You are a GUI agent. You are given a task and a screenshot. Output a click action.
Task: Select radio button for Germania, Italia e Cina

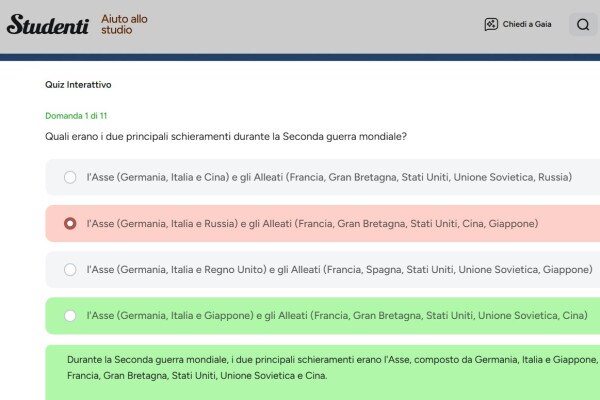70,177
